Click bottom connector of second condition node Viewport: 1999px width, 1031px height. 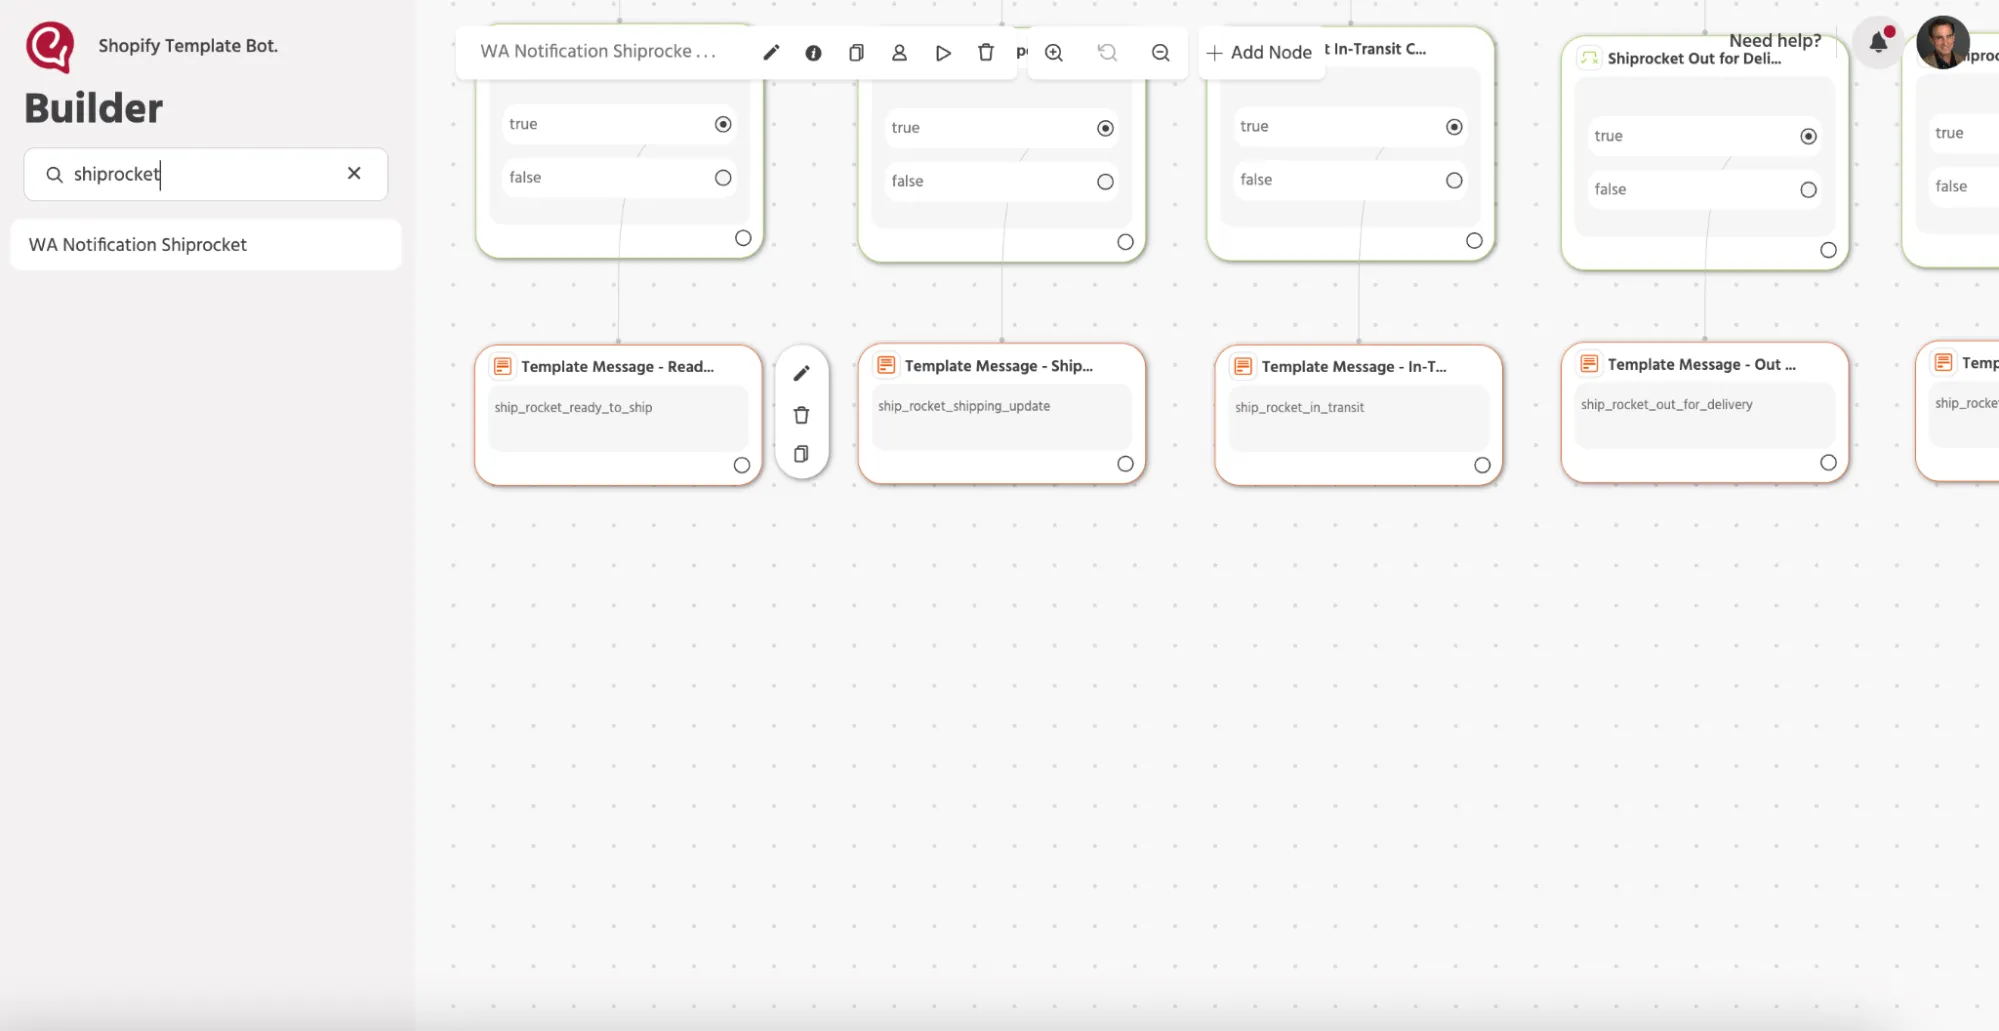coord(1125,242)
